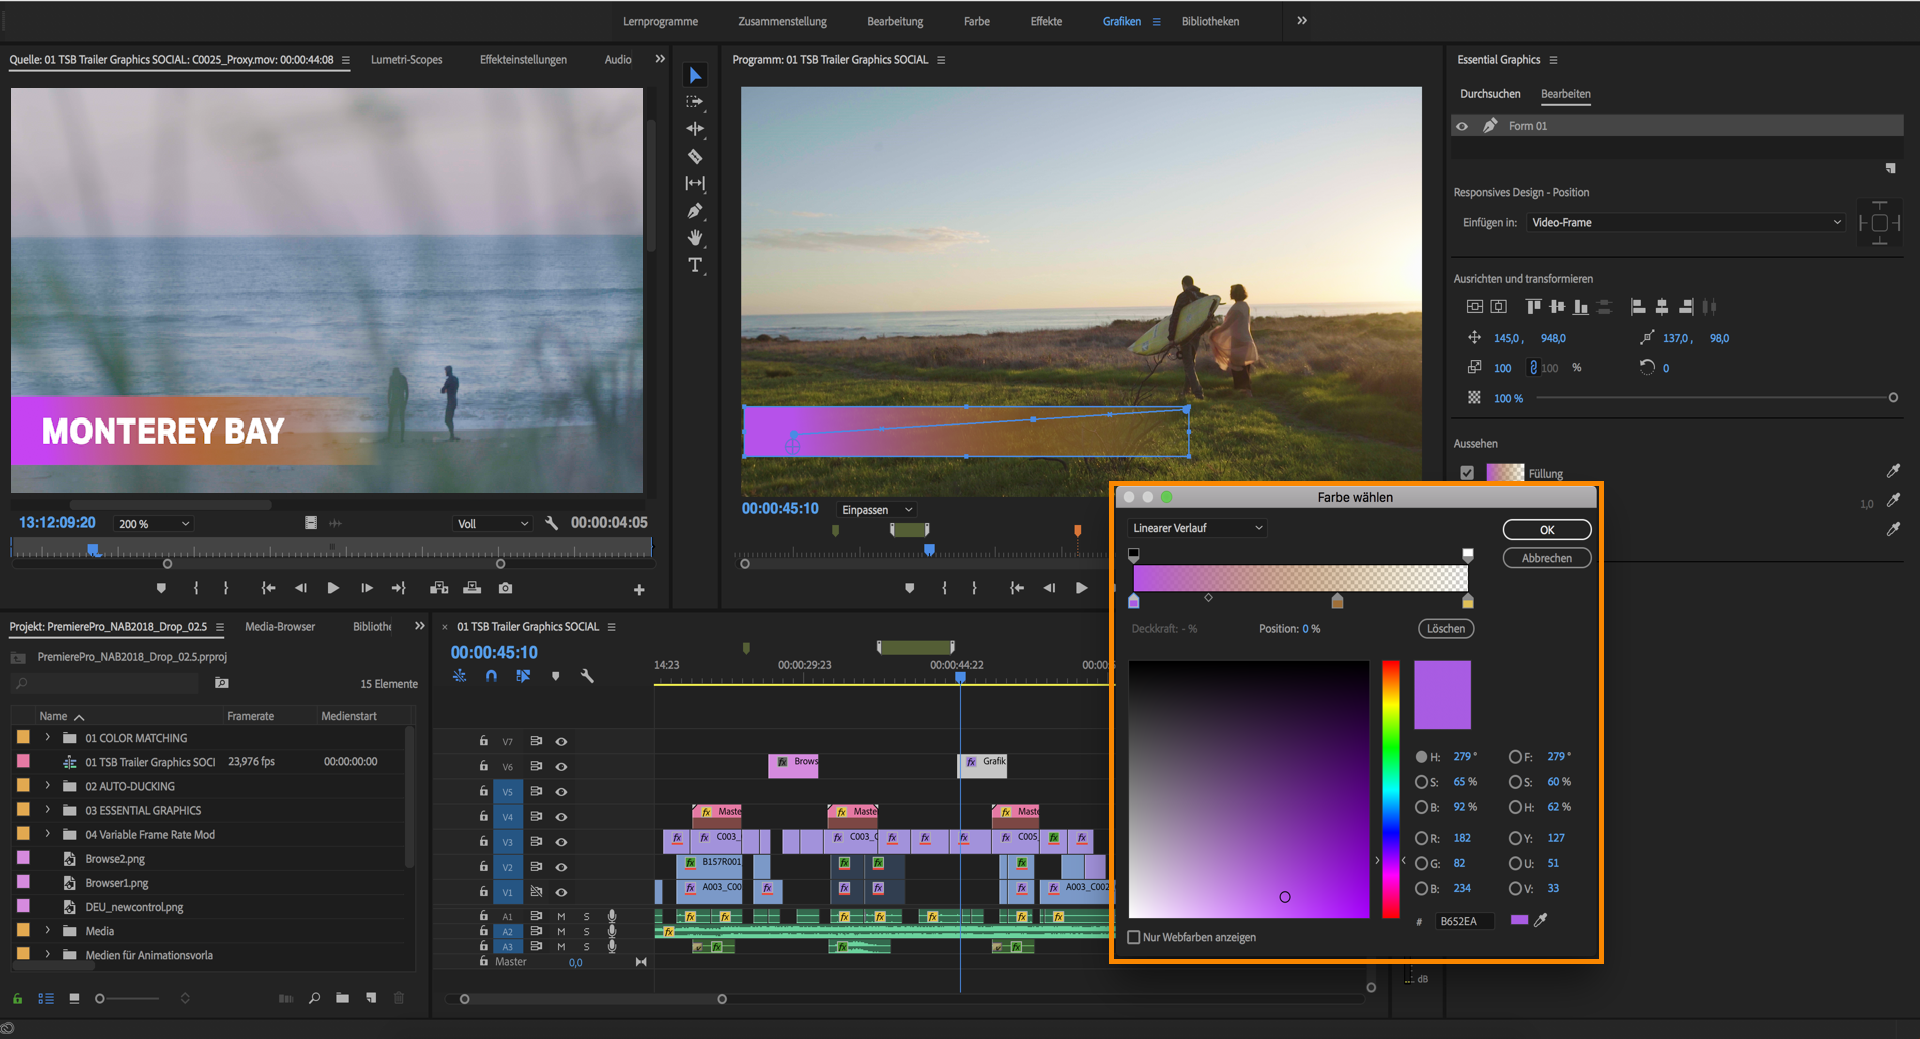
Task: Pick color with eyedropper beside hex field
Action: tap(1541, 920)
